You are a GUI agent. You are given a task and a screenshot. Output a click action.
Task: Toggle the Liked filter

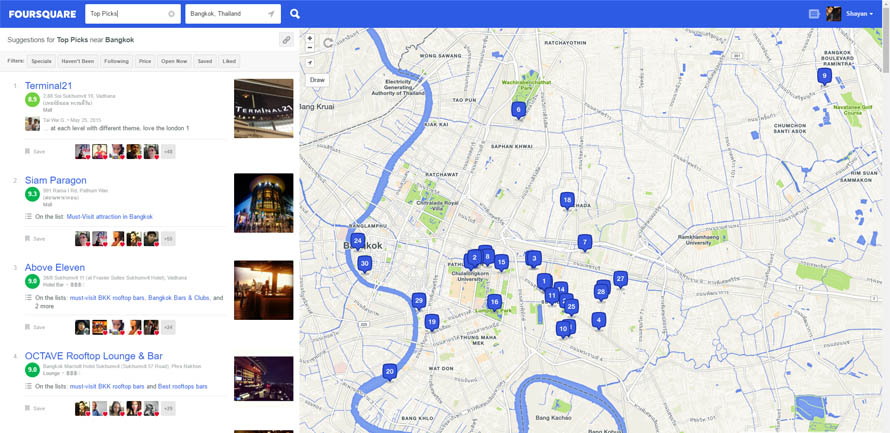coord(229,61)
